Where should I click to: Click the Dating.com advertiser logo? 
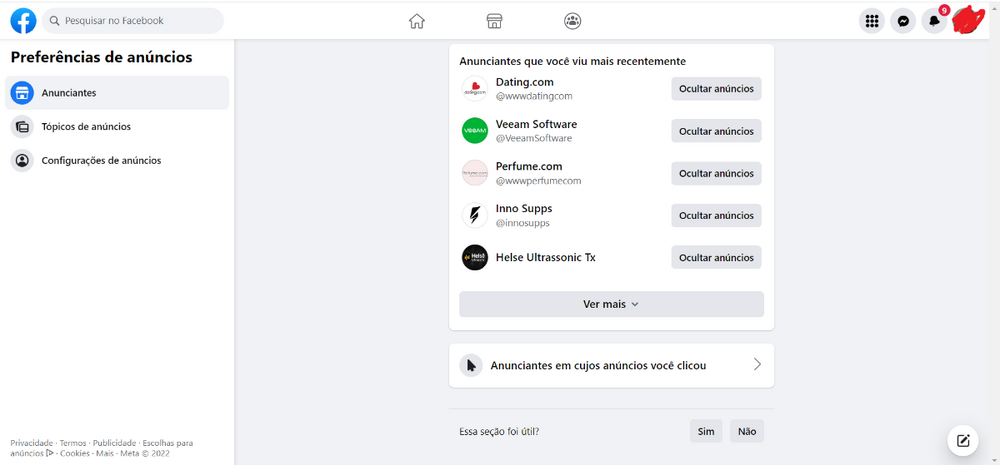(474, 89)
